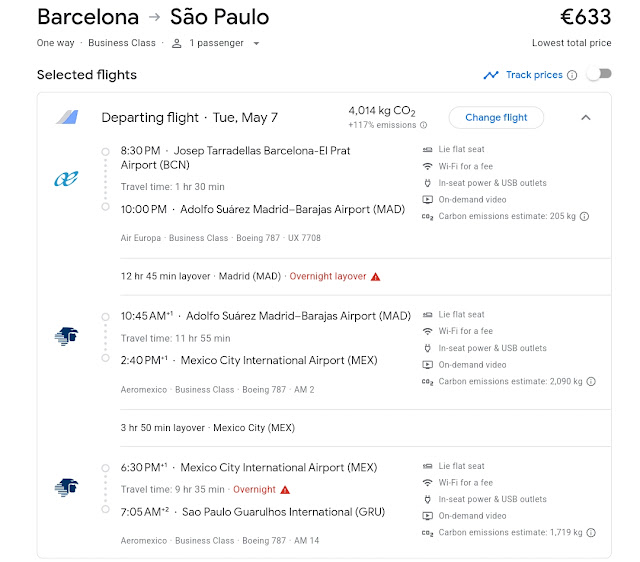This screenshot has width=640, height=562.
Task: Click info icon beside 2,090 kg emissions estimate
Action: [592, 381]
